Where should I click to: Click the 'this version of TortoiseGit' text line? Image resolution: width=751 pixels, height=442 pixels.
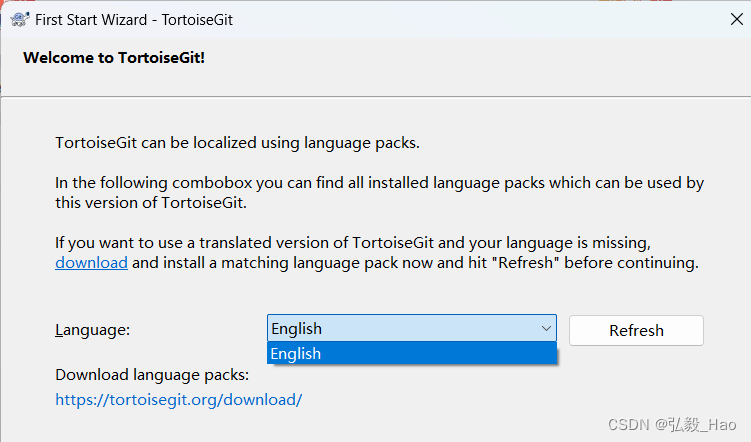click(150, 203)
